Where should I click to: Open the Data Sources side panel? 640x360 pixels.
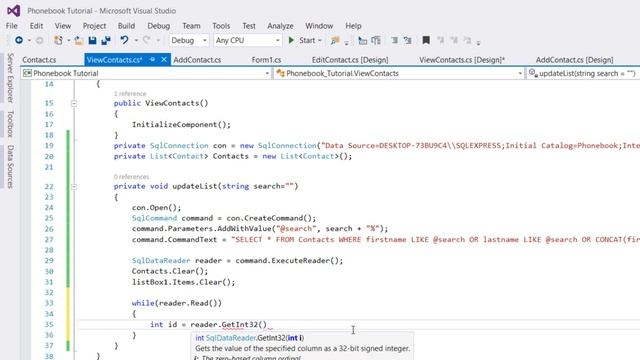(11, 167)
